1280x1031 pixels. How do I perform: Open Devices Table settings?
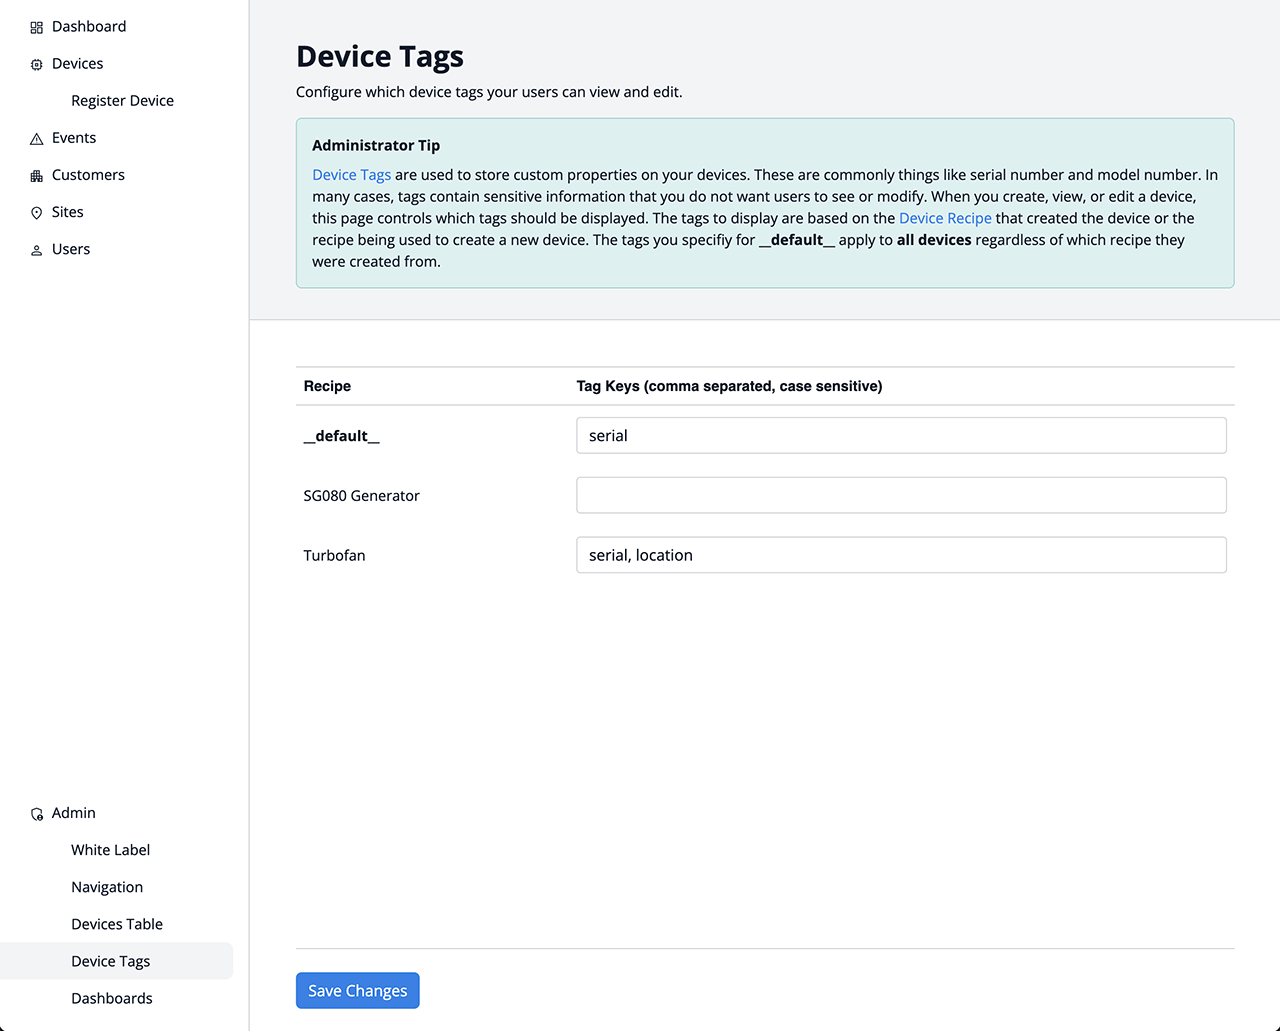[117, 924]
